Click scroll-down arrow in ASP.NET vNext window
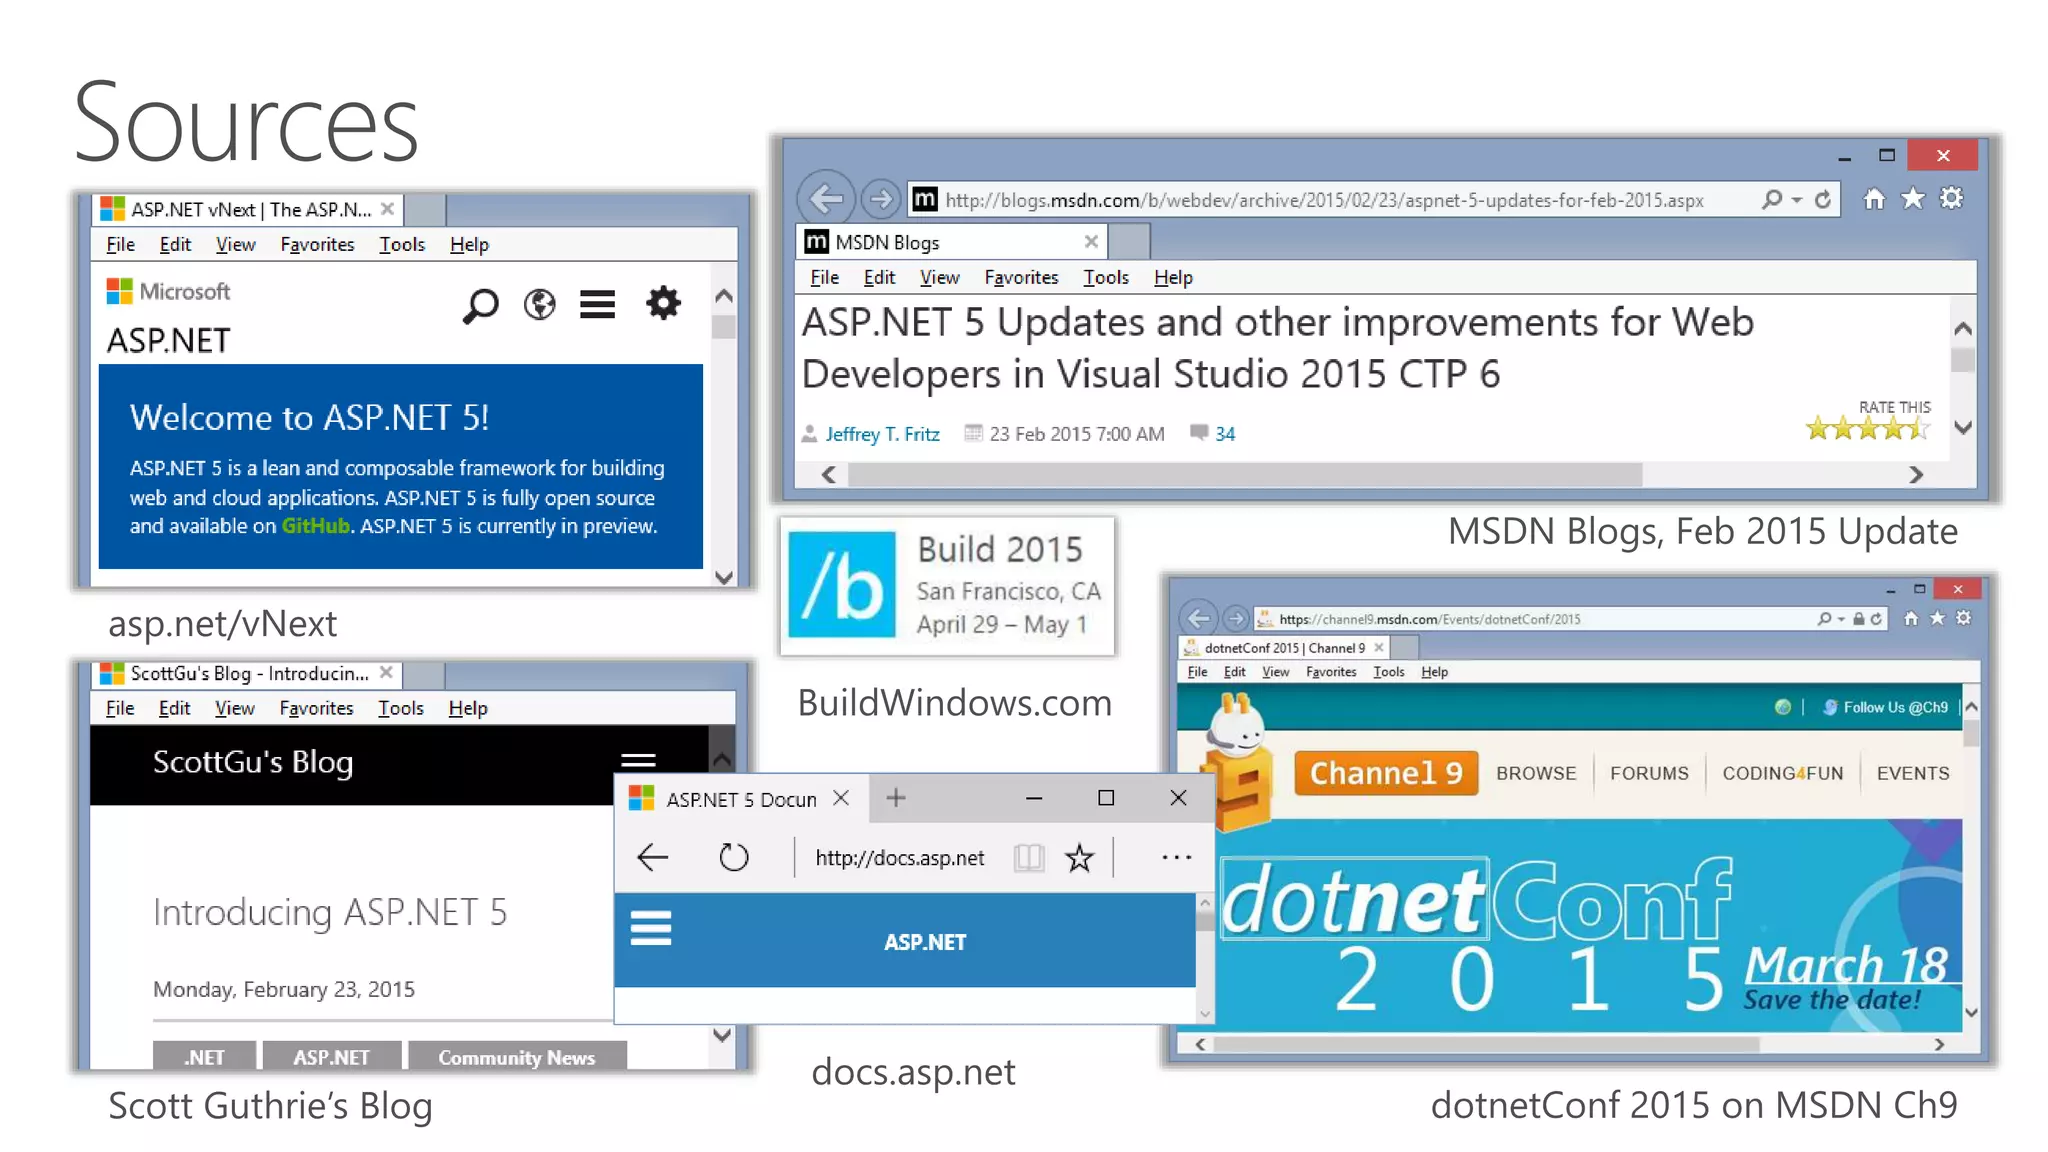 [724, 577]
